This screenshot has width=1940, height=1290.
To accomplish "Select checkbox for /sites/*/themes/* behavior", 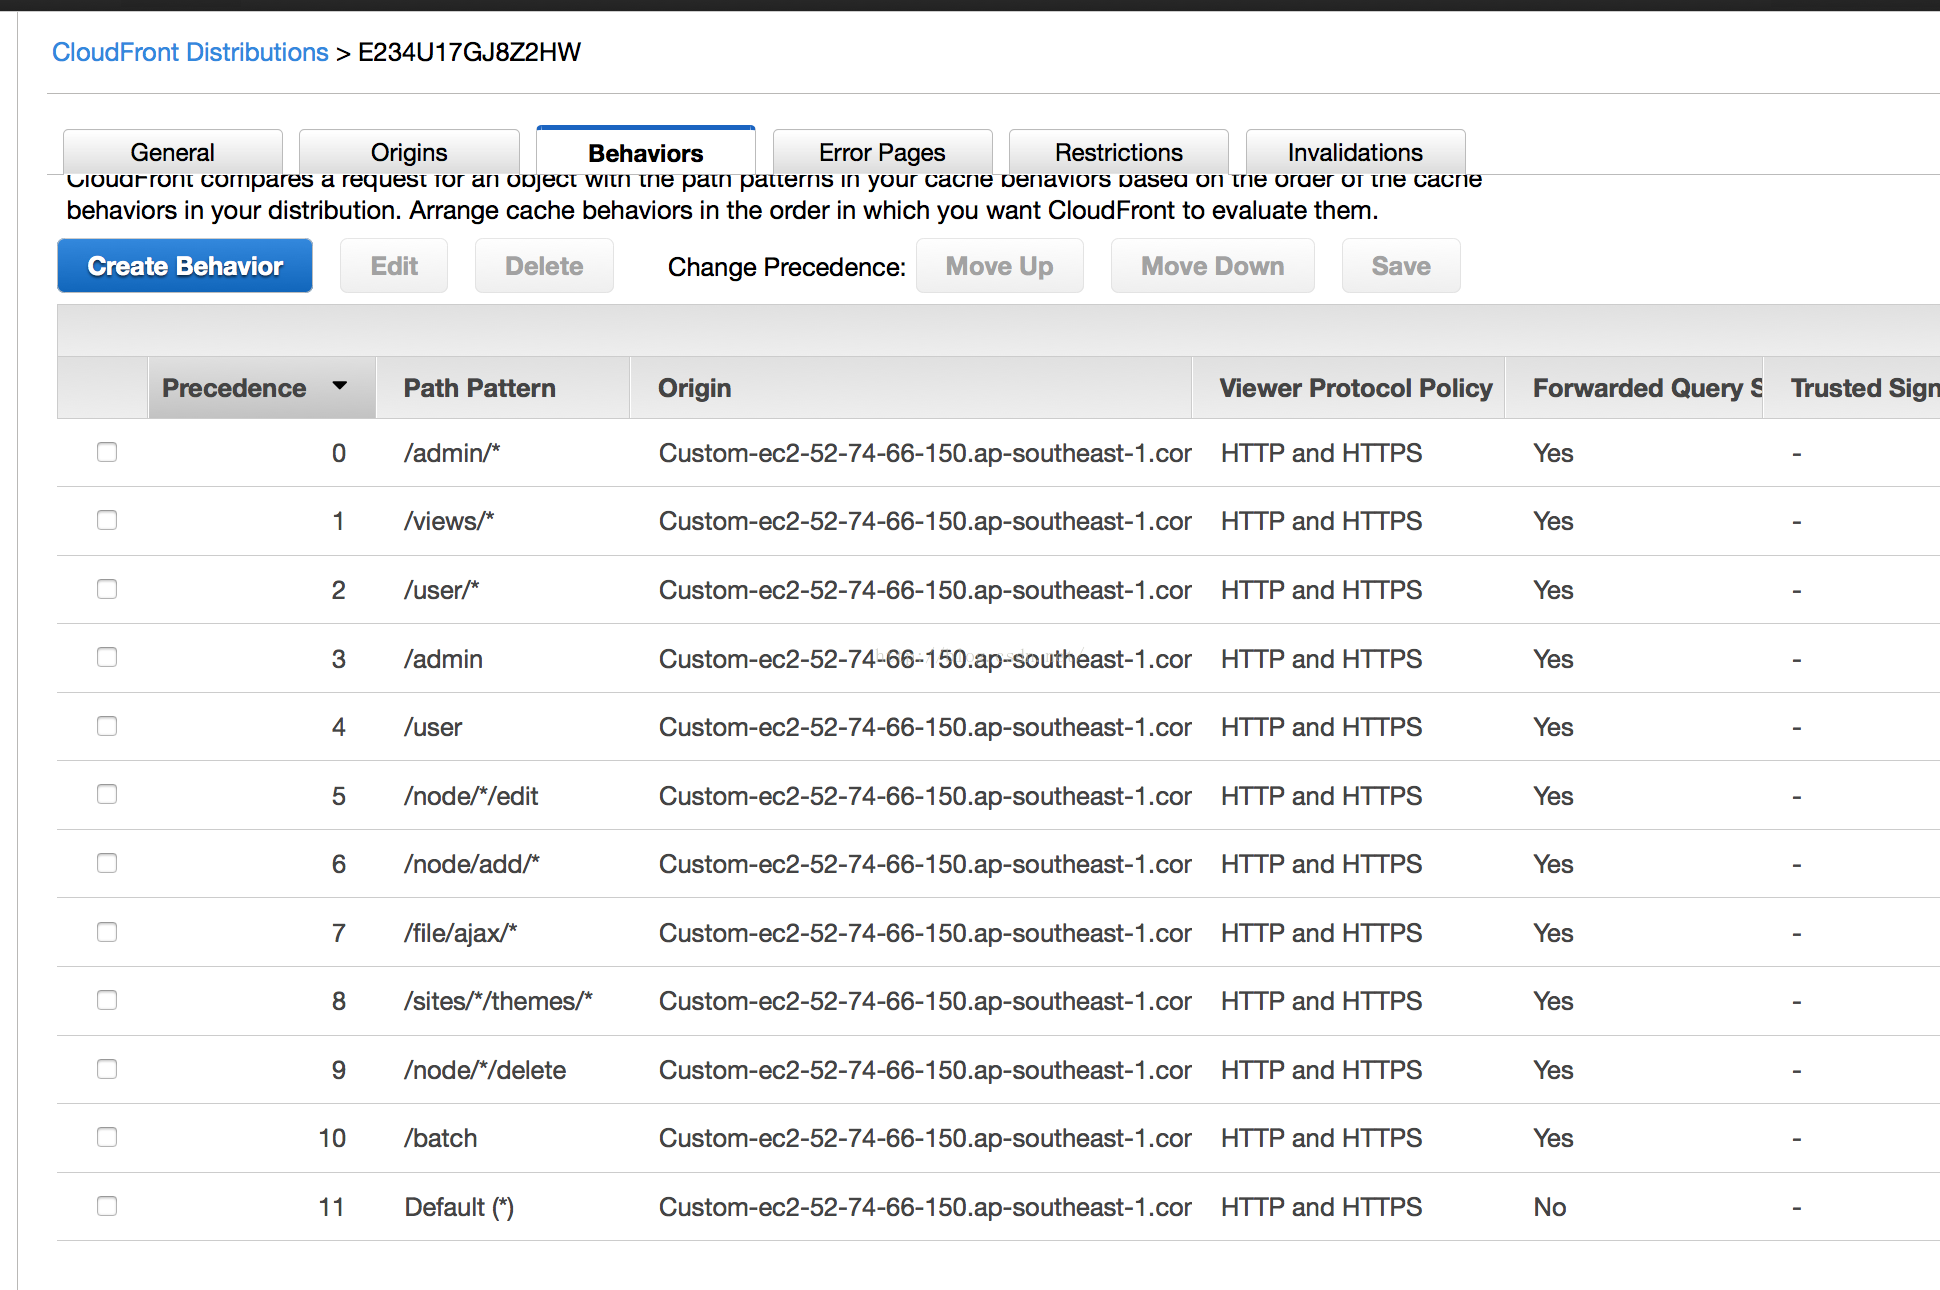I will (x=107, y=1000).
